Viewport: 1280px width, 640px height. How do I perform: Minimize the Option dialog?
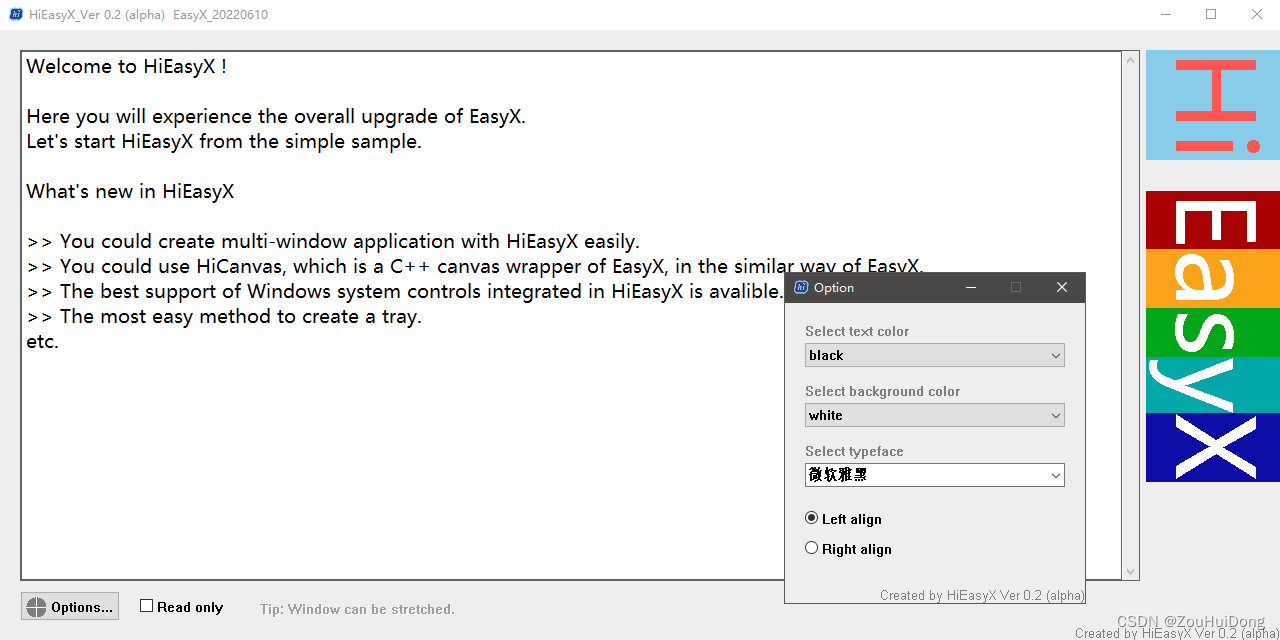(x=971, y=287)
